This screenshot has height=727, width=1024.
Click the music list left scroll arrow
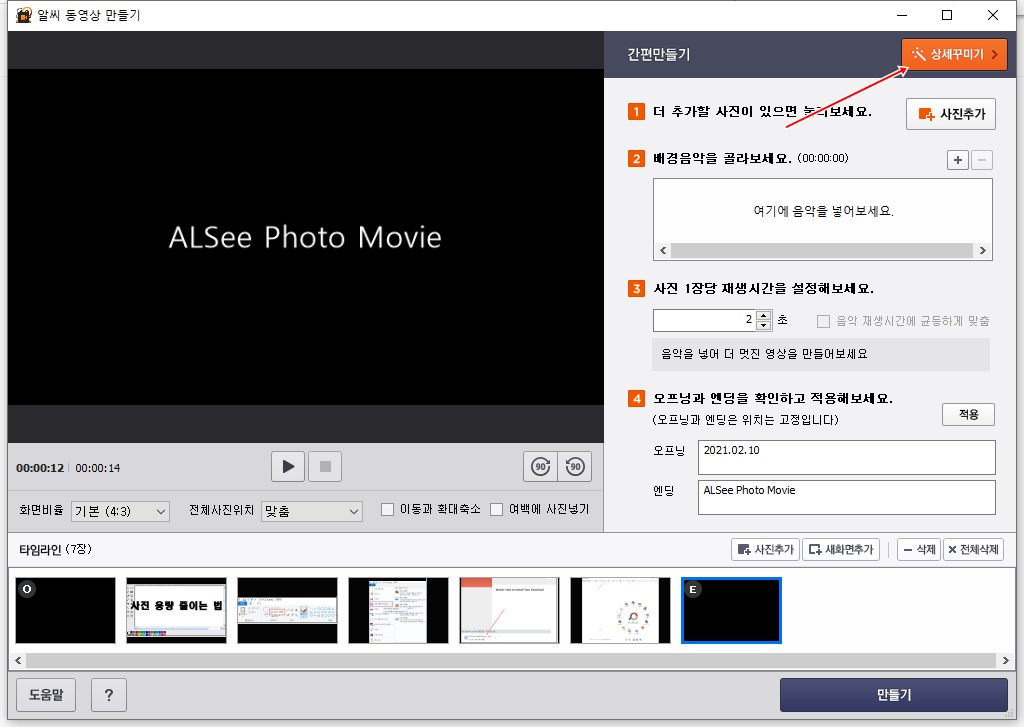point(663,251)
